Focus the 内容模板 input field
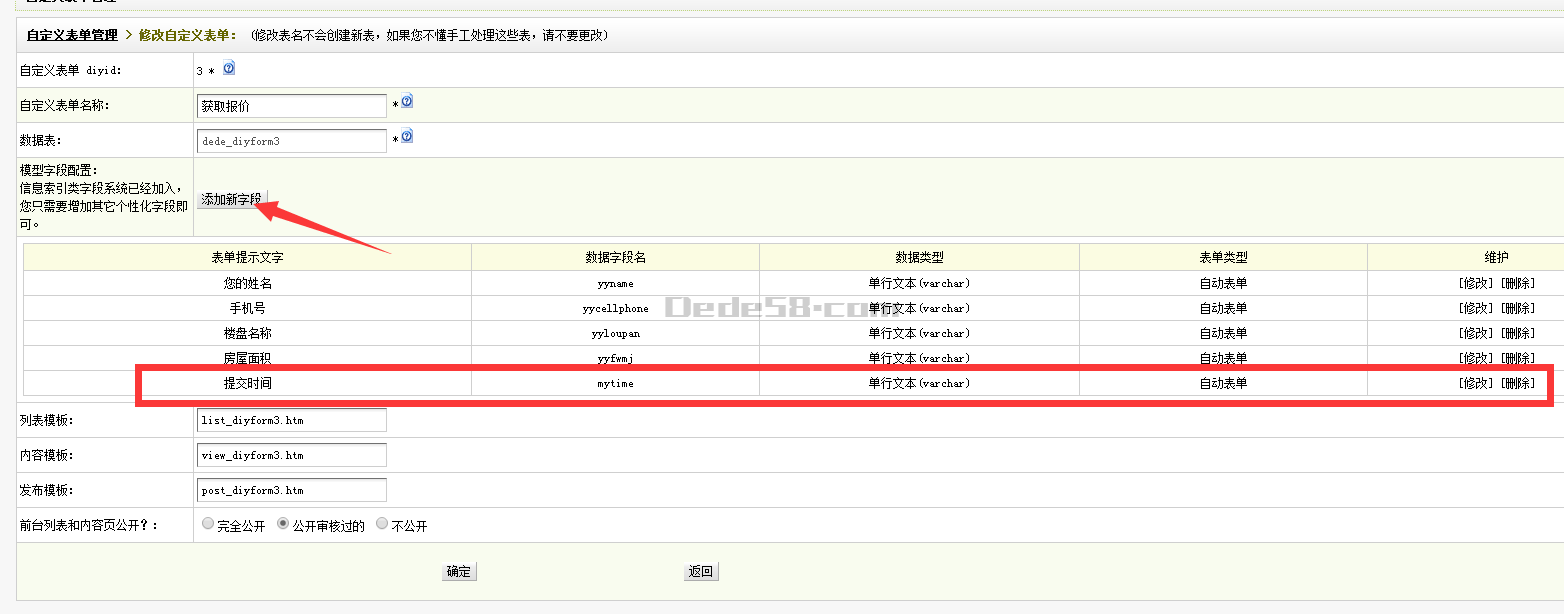This screenshot has height=614, width=1564. point(292,455)
